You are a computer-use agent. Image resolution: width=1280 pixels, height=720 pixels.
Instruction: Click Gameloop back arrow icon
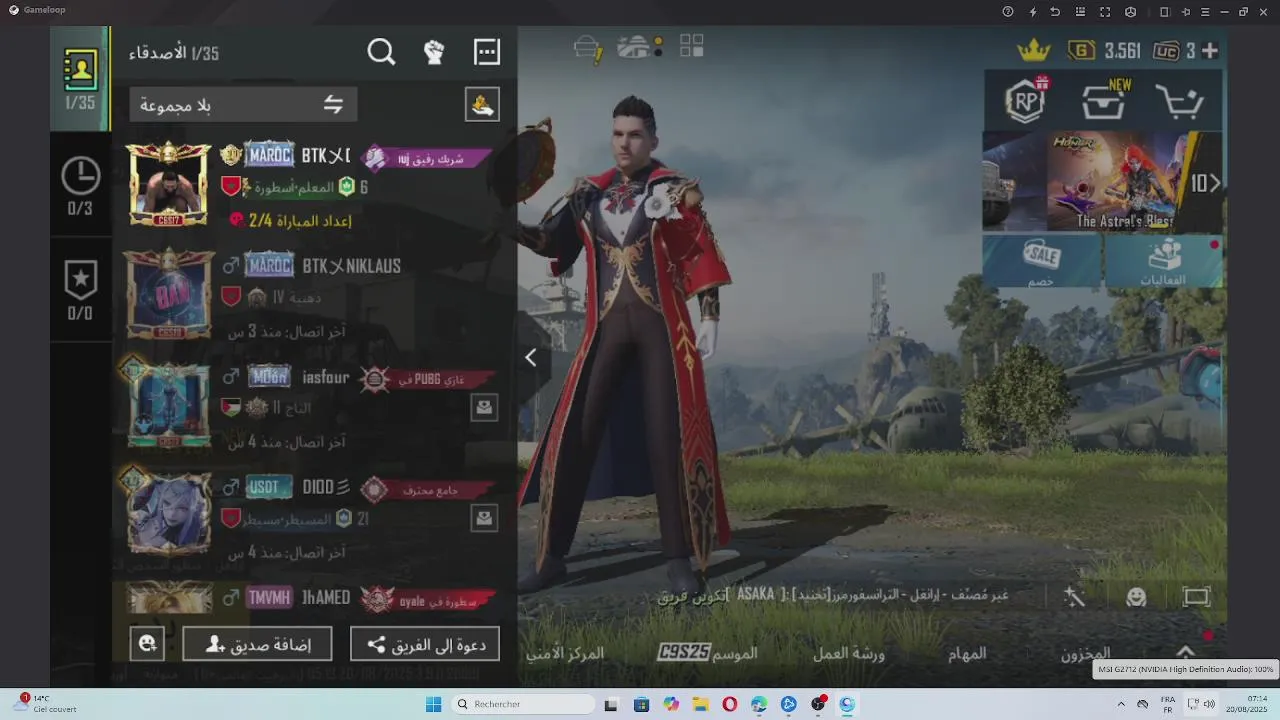click(x=1055, y=12)
